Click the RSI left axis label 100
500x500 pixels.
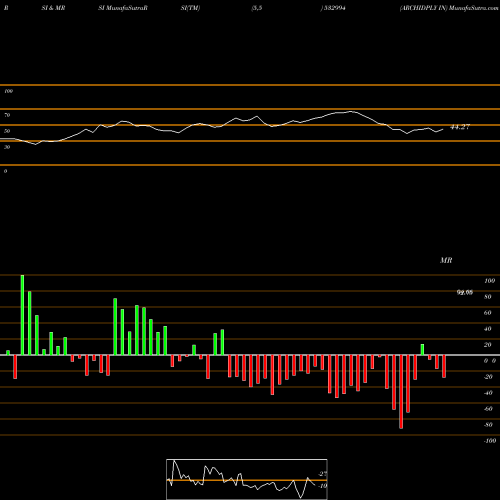point(8,91)
